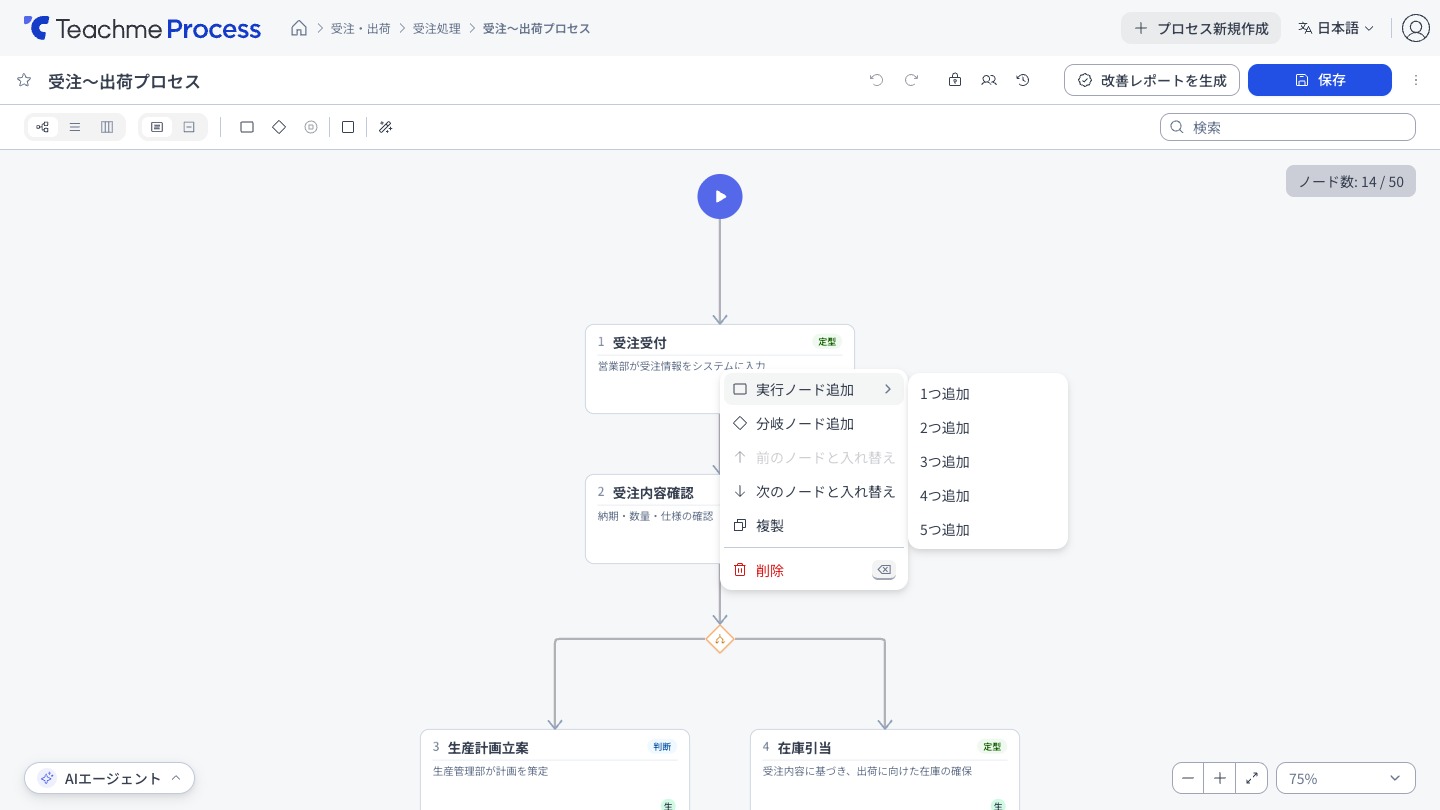Select 複製 in the context menu
This screenshot has height=810, width=1440.
(x=814, y=525)
